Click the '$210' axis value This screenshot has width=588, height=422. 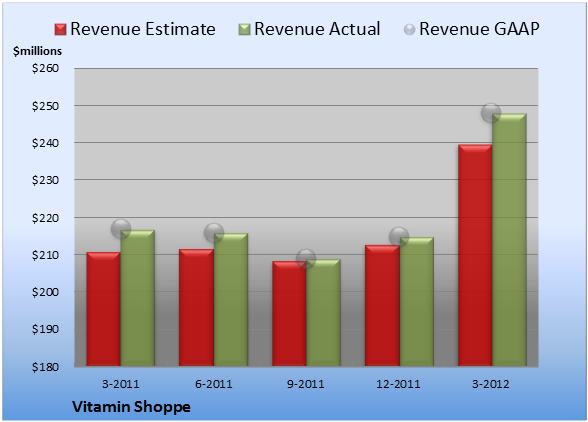tap(45, 255)
